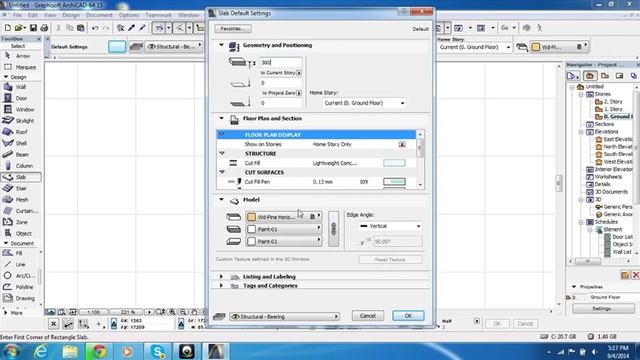The height and width of the screenshot is (360, 640).
Task: Click the Reset Texture button
Action: [x=390, y=260]
